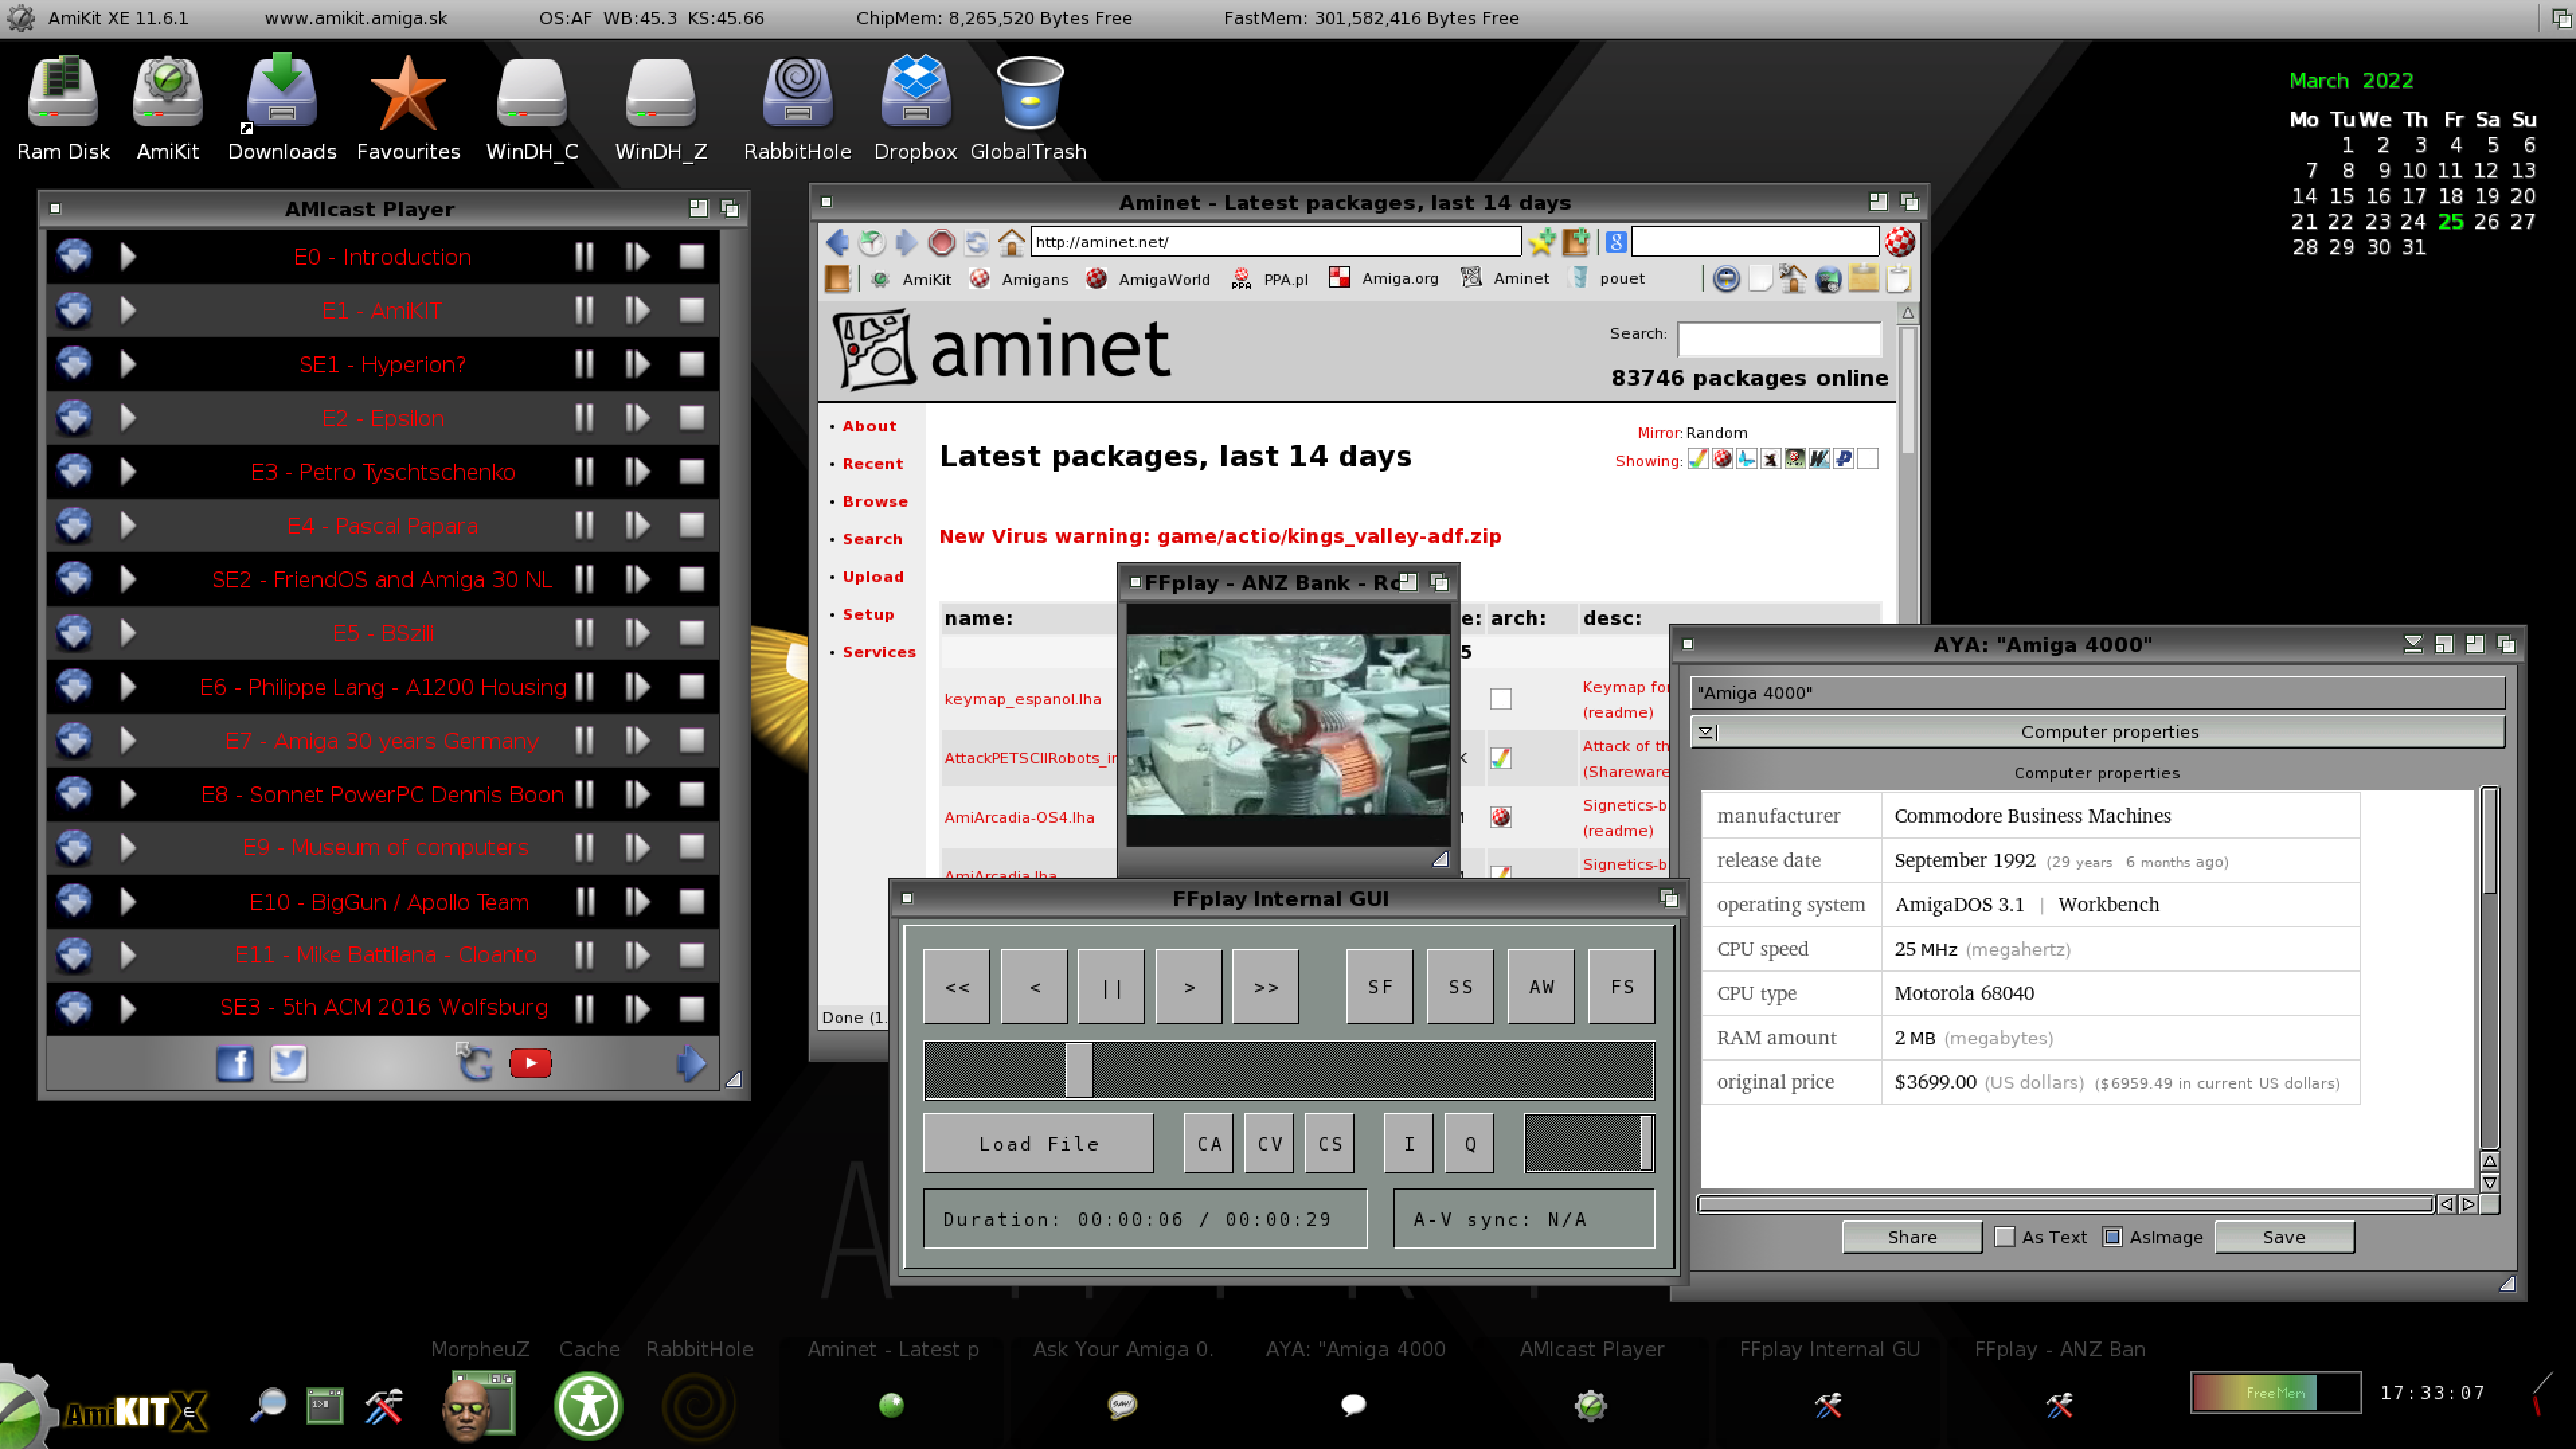Play episode E2 - Epsilon

(127, 418)
